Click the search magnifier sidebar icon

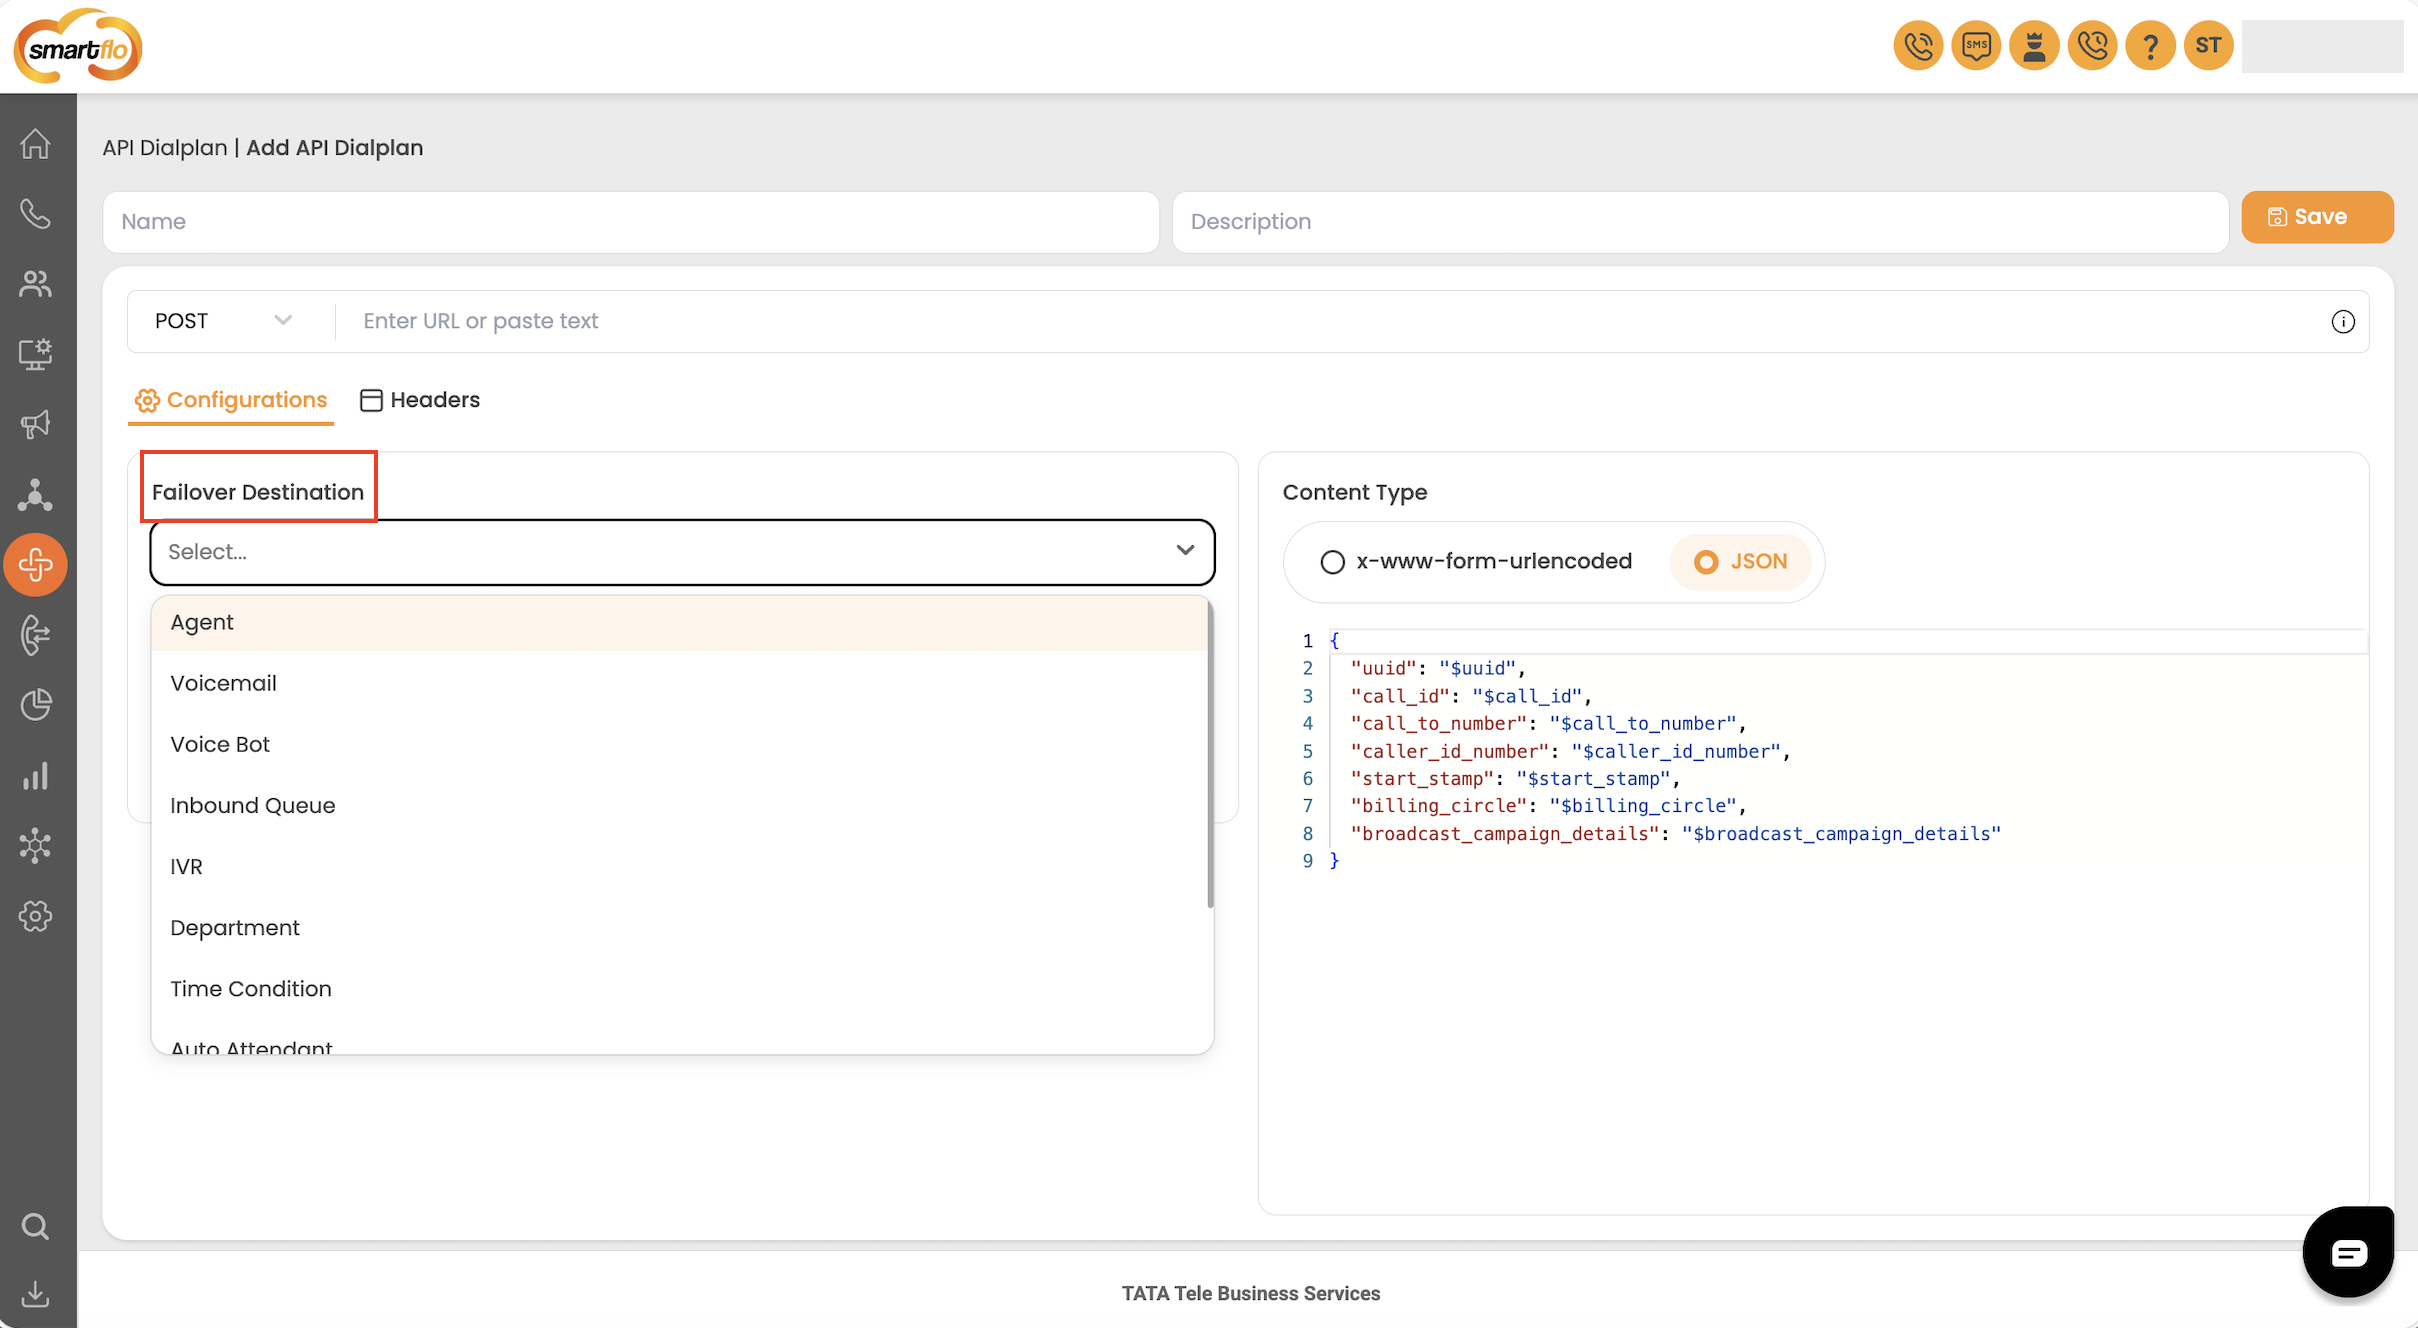coord(35,1226)
